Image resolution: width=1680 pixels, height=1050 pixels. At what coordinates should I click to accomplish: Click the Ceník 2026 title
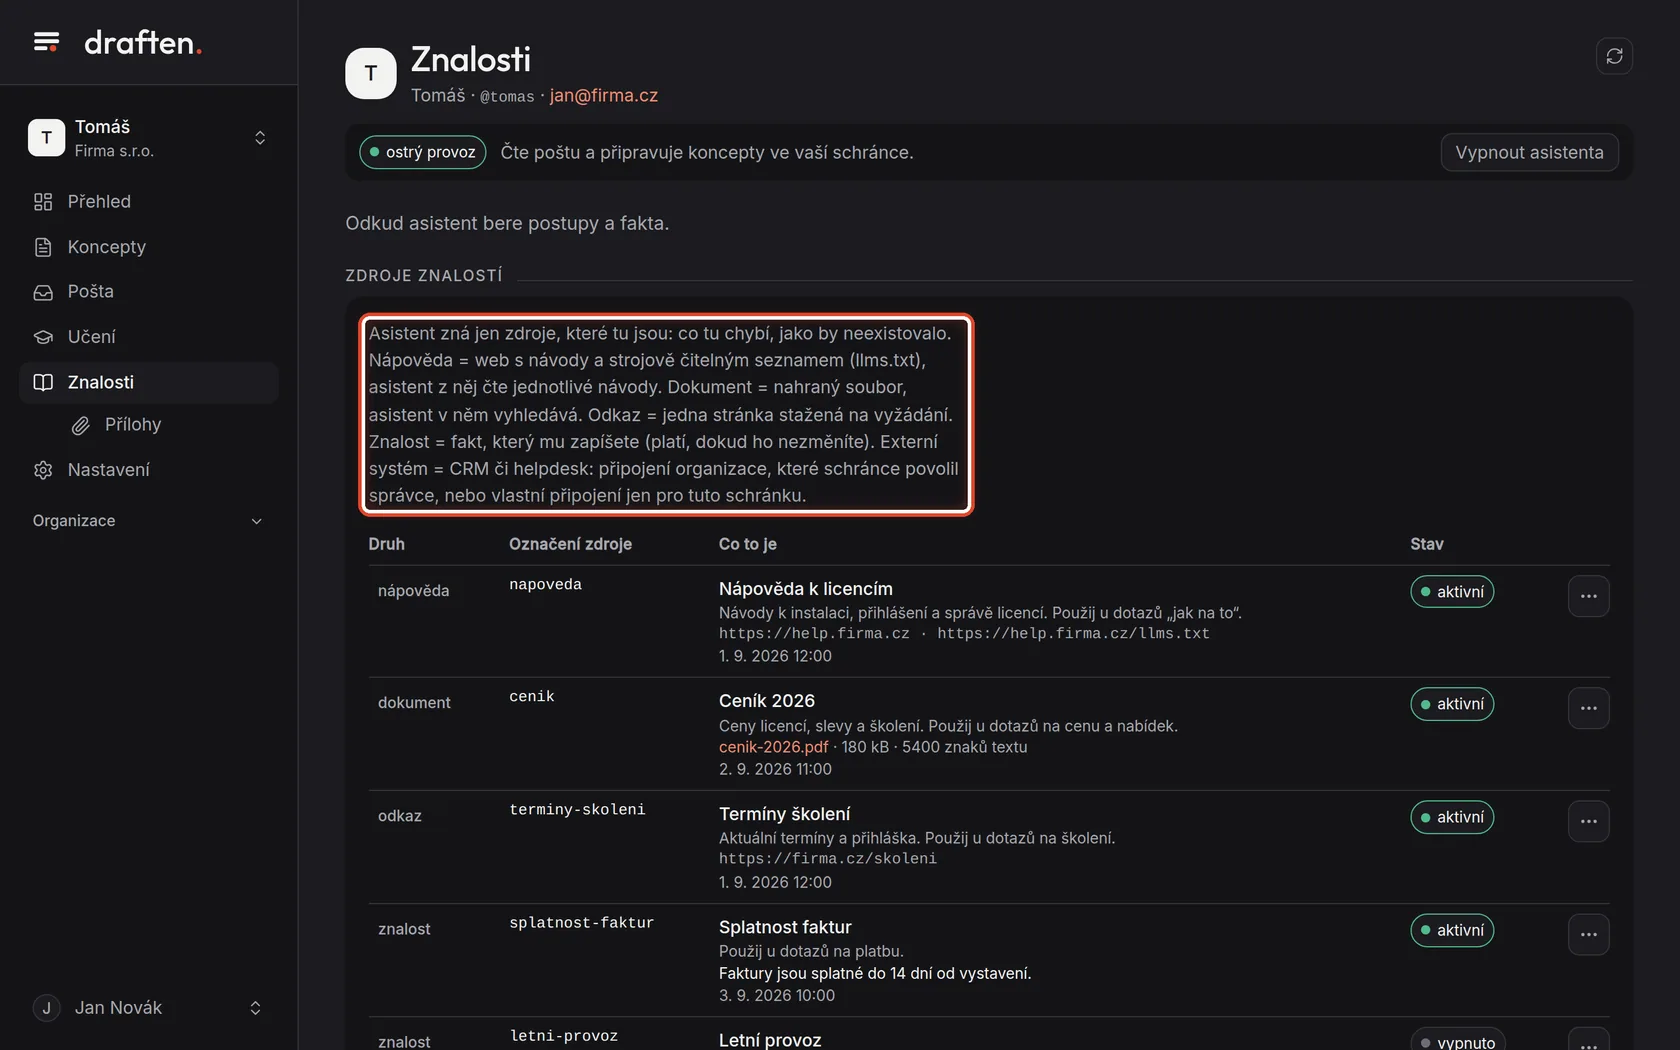(x=767, y=701)
